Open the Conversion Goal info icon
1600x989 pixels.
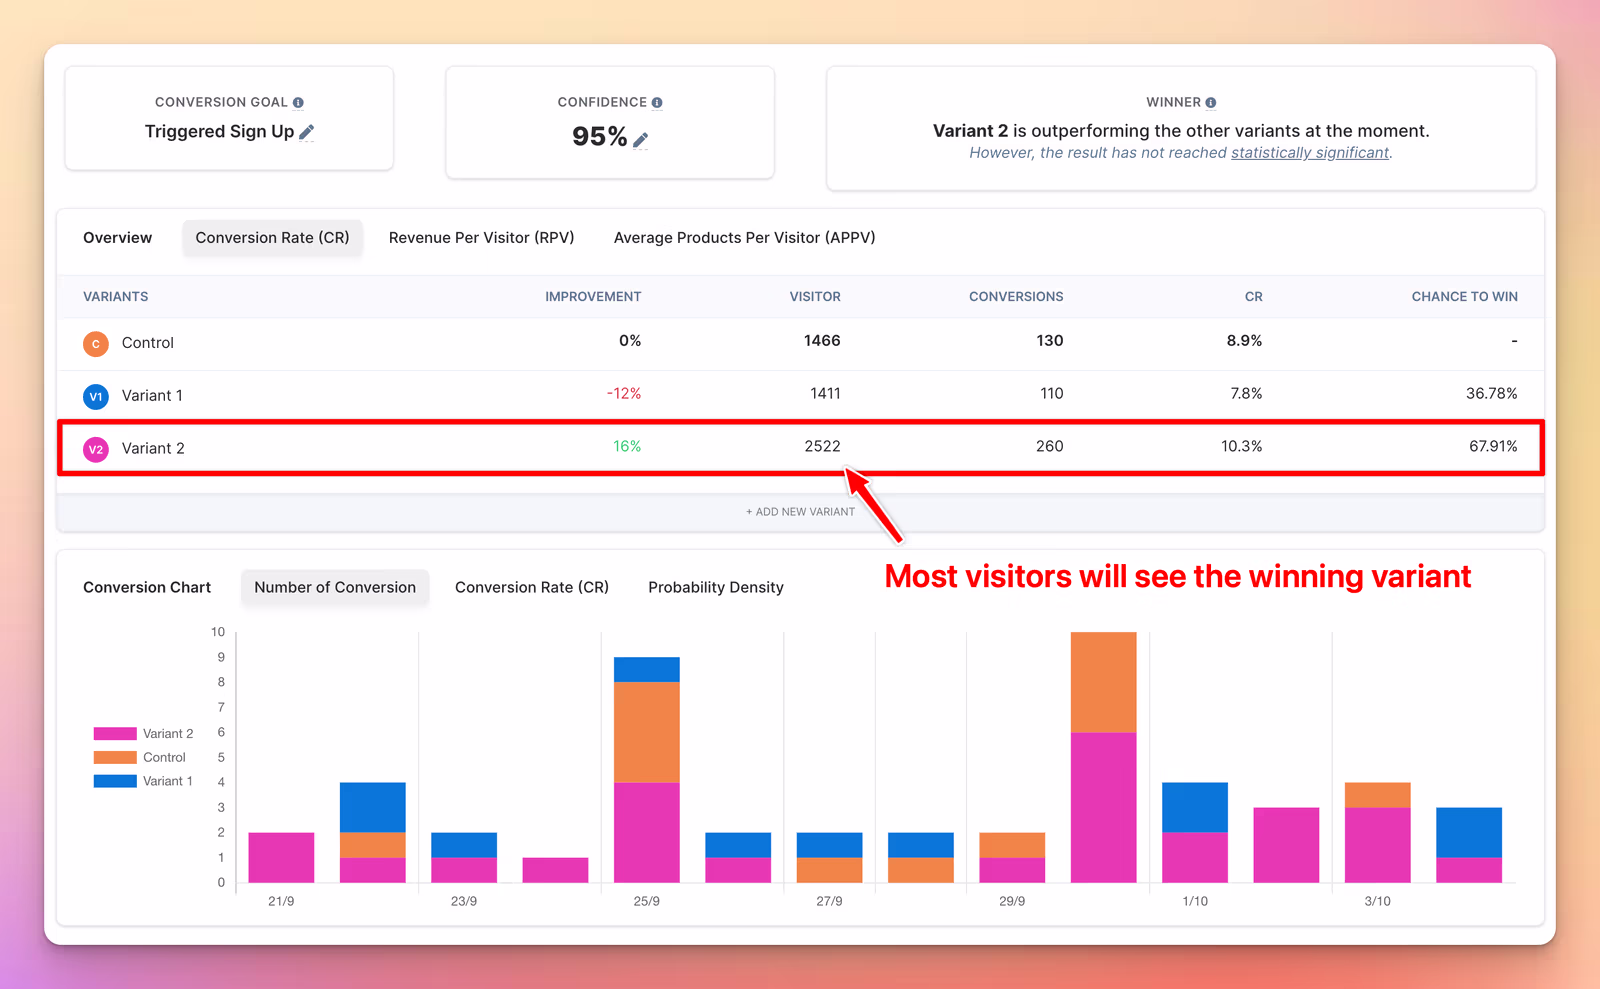pos(298,103)
